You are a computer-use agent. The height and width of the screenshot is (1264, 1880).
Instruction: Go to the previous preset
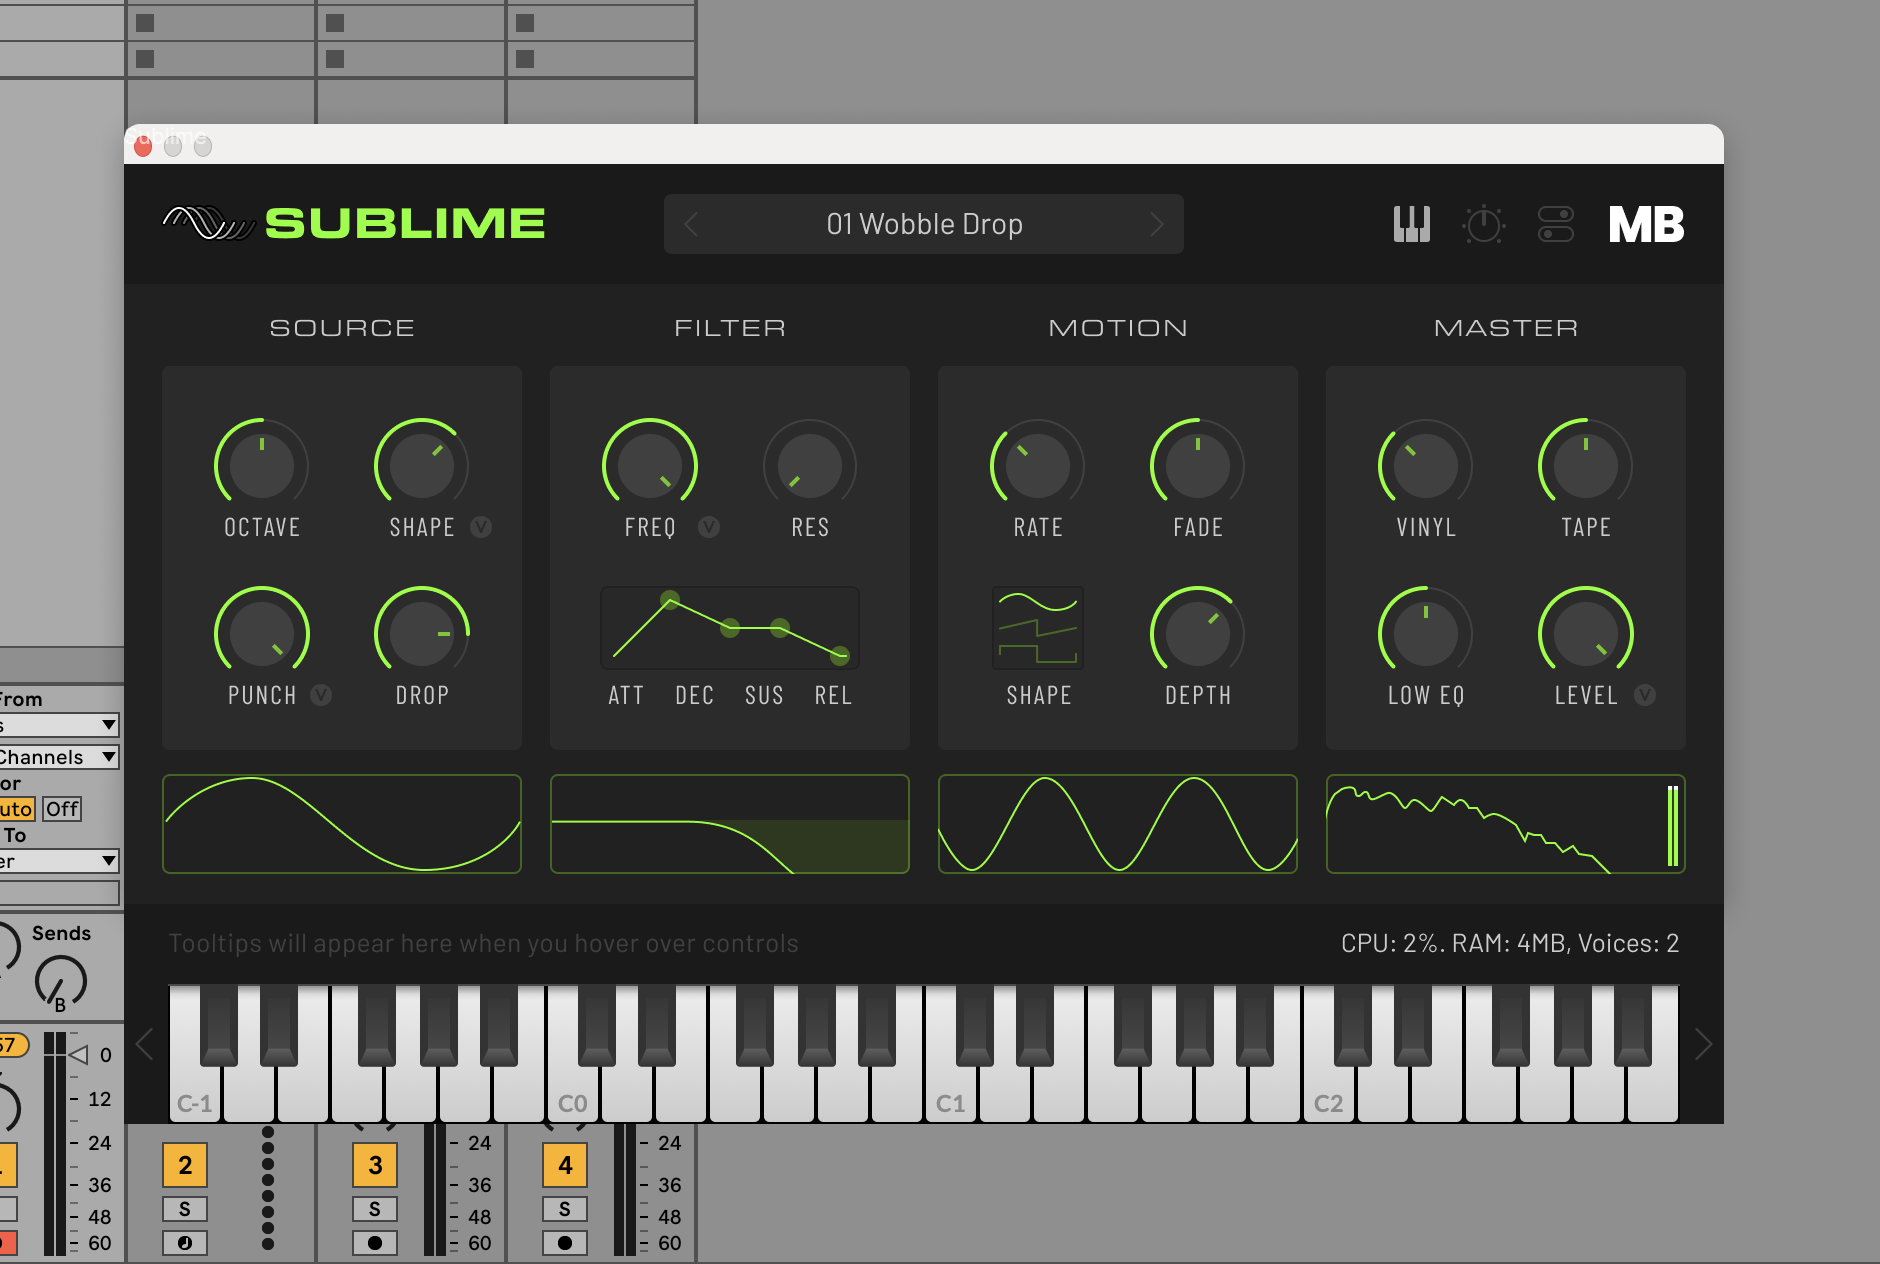[692, 224]
